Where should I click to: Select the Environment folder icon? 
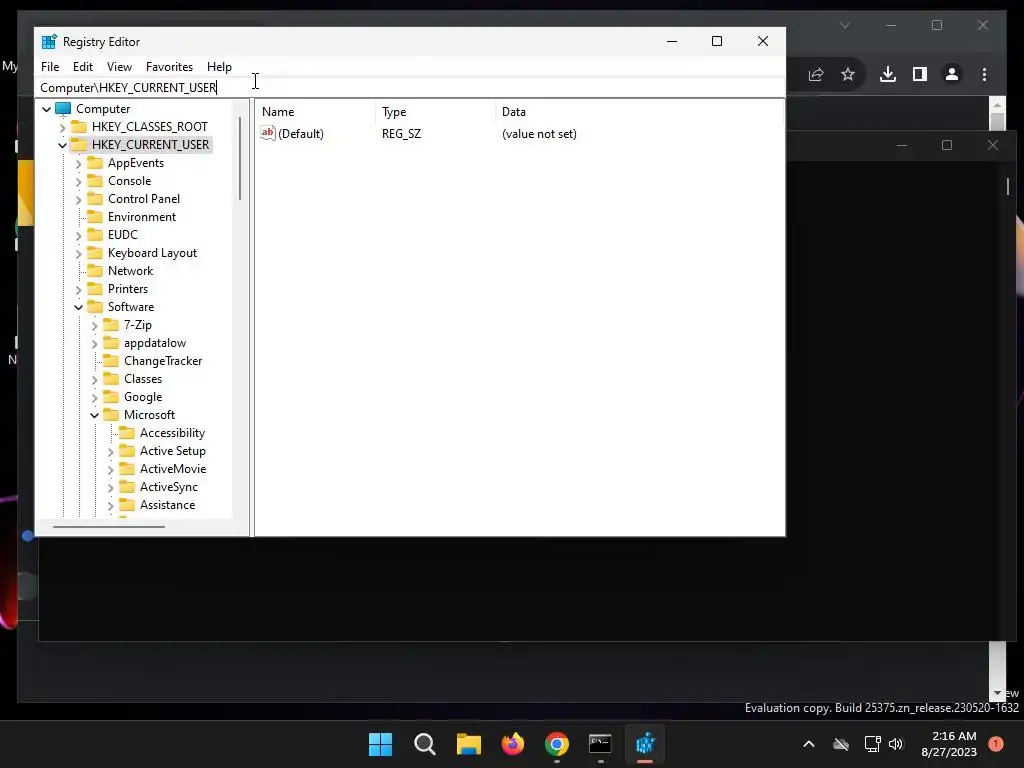pos(95,216)
